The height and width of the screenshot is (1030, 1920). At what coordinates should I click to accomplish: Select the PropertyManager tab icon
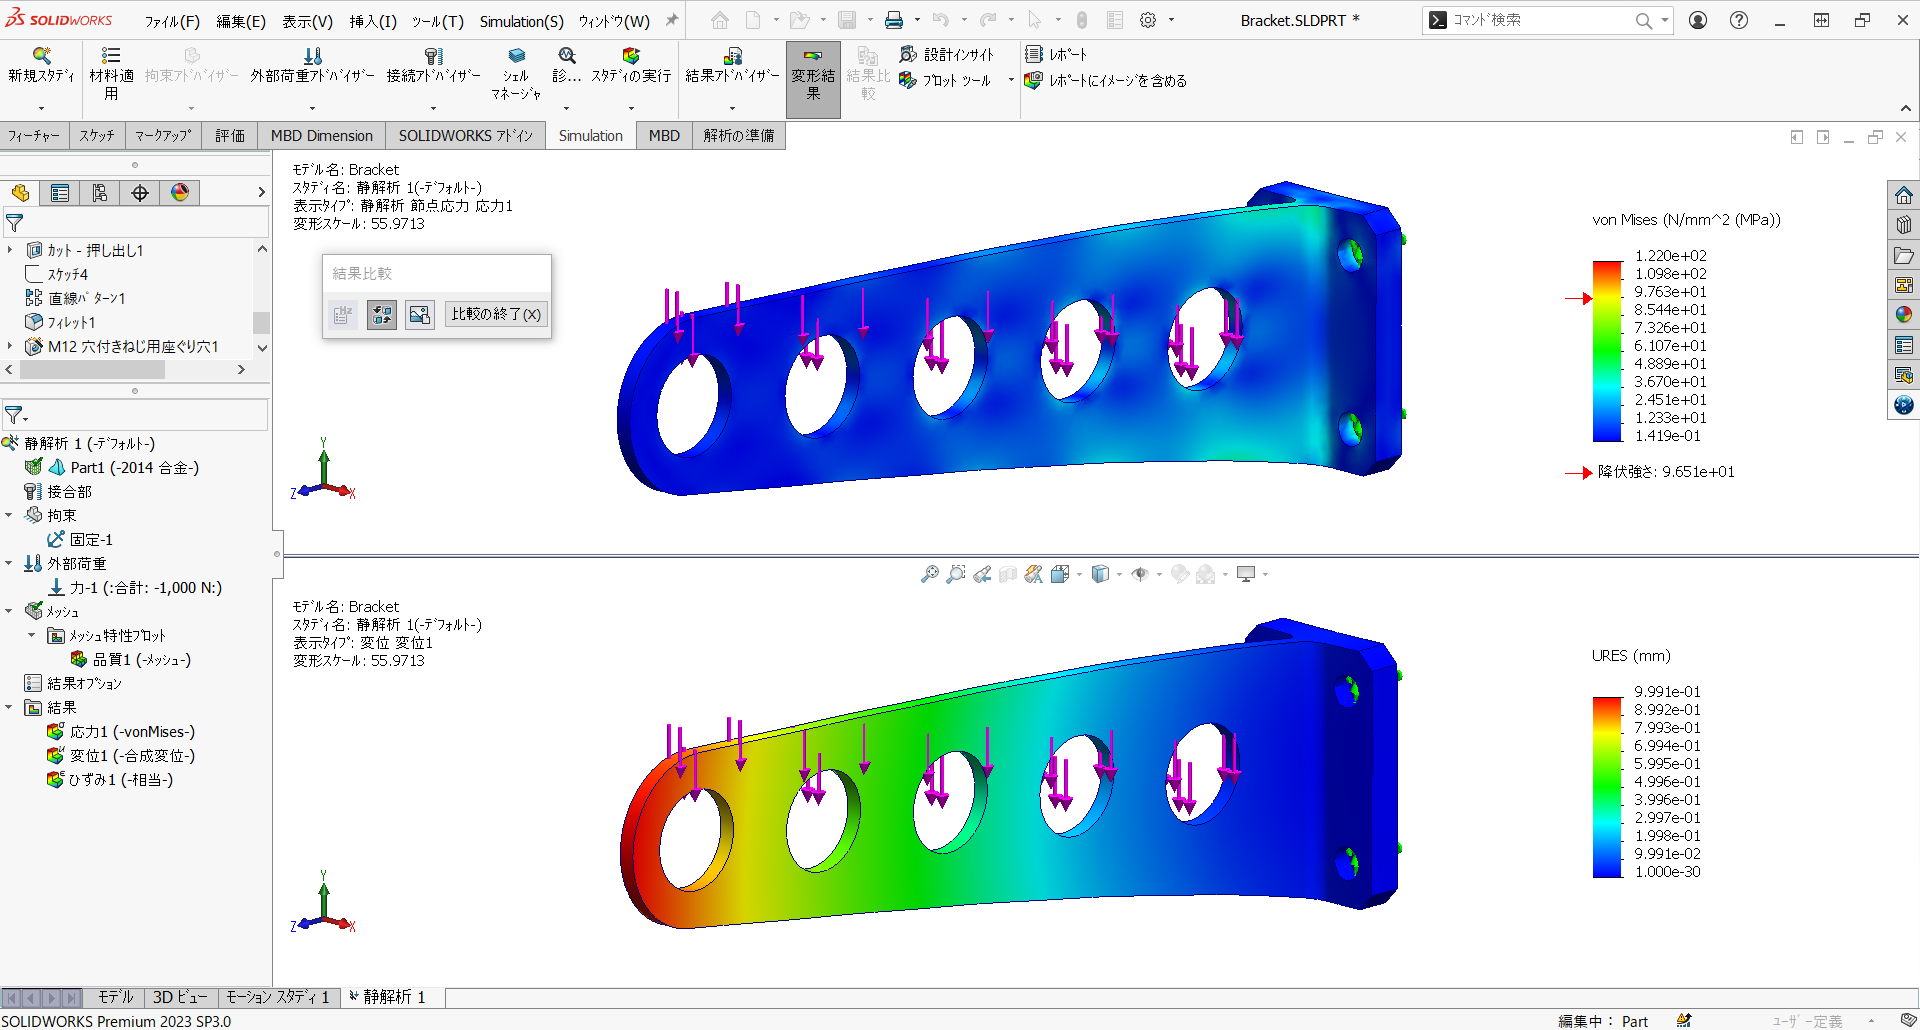pos(60,193)
